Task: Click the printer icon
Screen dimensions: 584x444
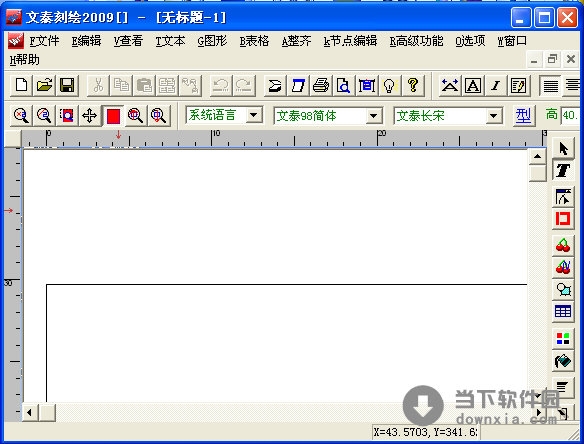Action: 321,86
